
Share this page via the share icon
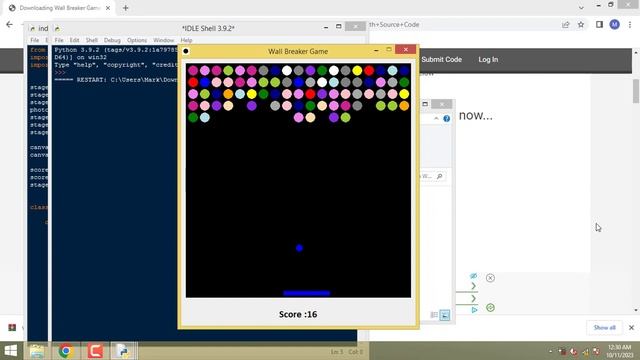point(566,24)
